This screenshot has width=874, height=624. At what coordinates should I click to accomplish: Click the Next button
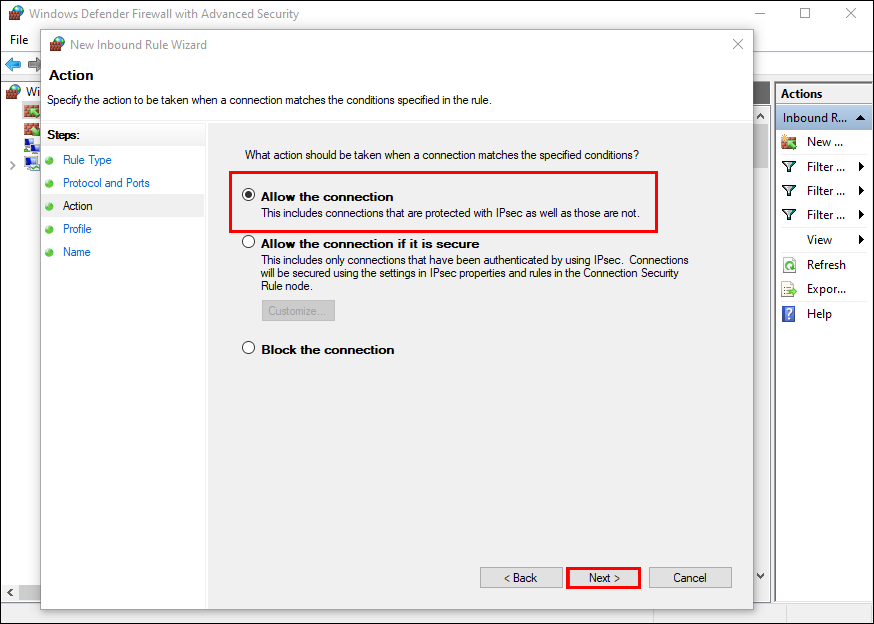pyautogui.click(x=603, y=578)
